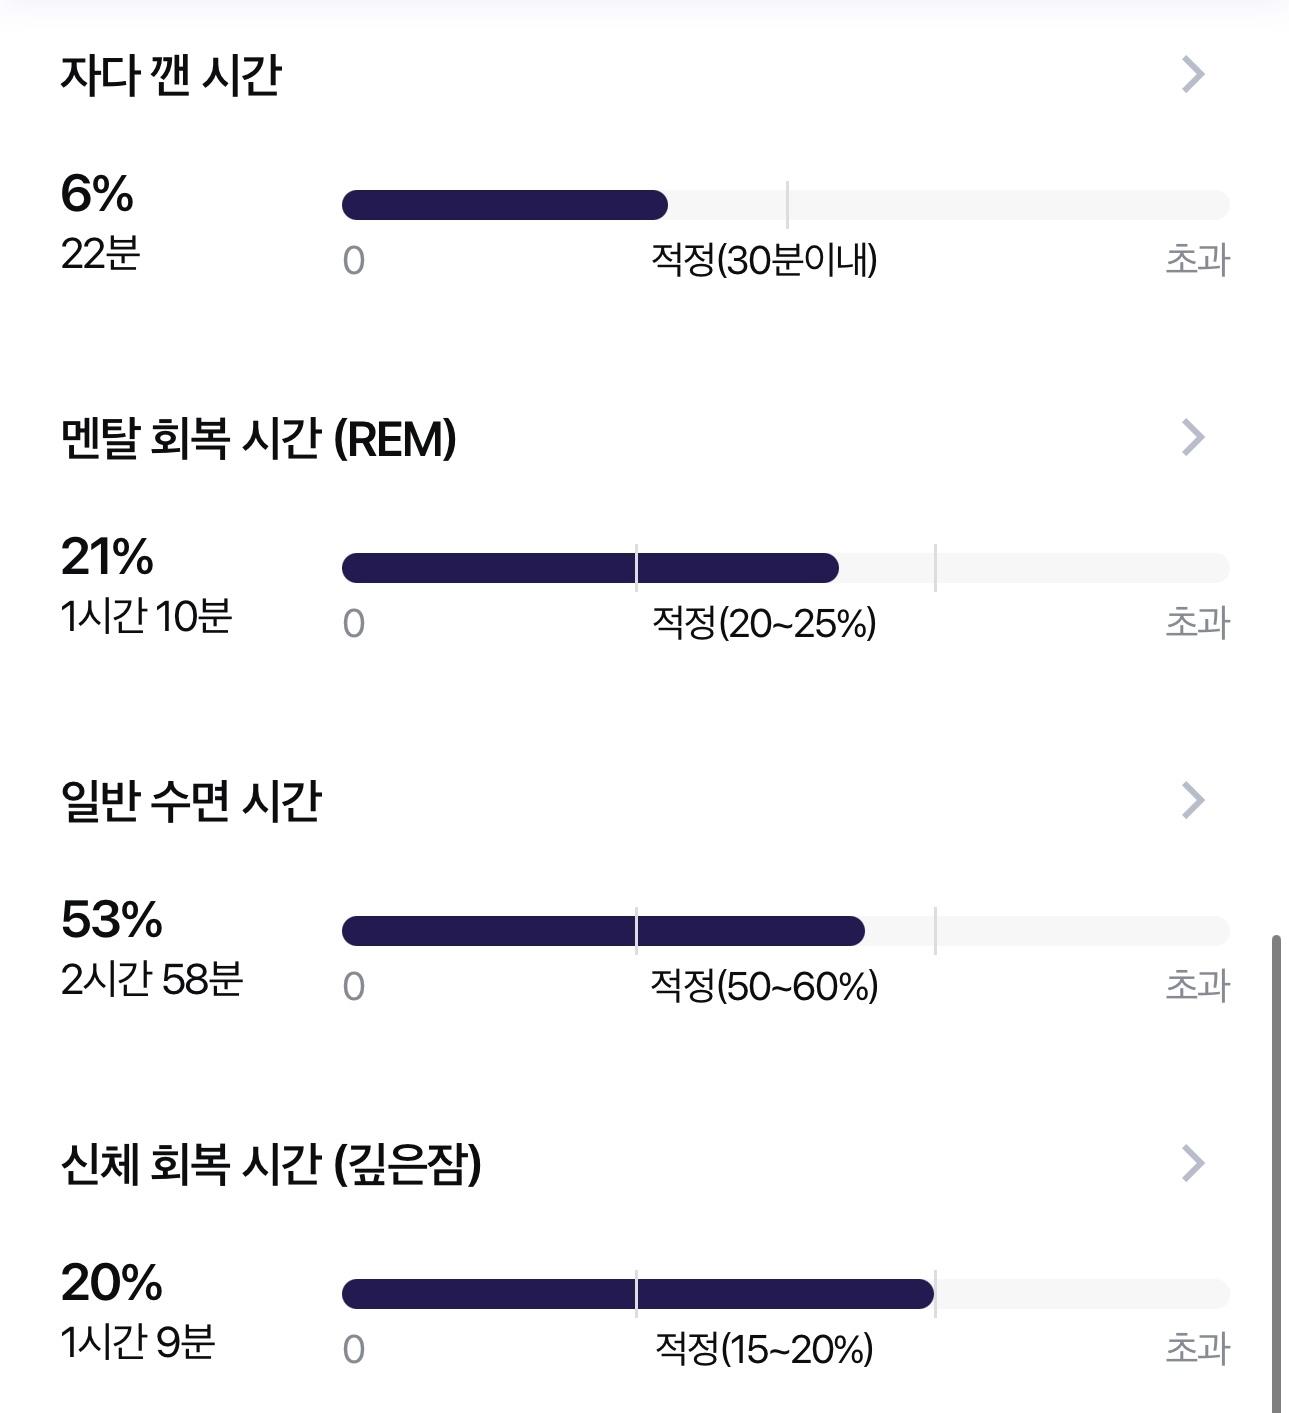Image resolution: width=1289 pixels, height=1413 pixels.
Task: Tap the 20% deep sleep value
Action: click(x=111, y=1283)
